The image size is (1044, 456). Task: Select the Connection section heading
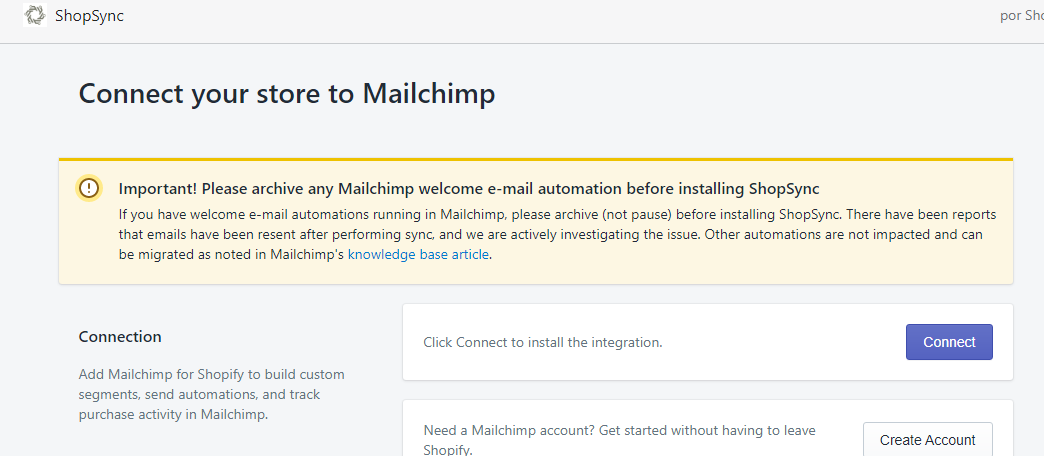coord(120,337)
